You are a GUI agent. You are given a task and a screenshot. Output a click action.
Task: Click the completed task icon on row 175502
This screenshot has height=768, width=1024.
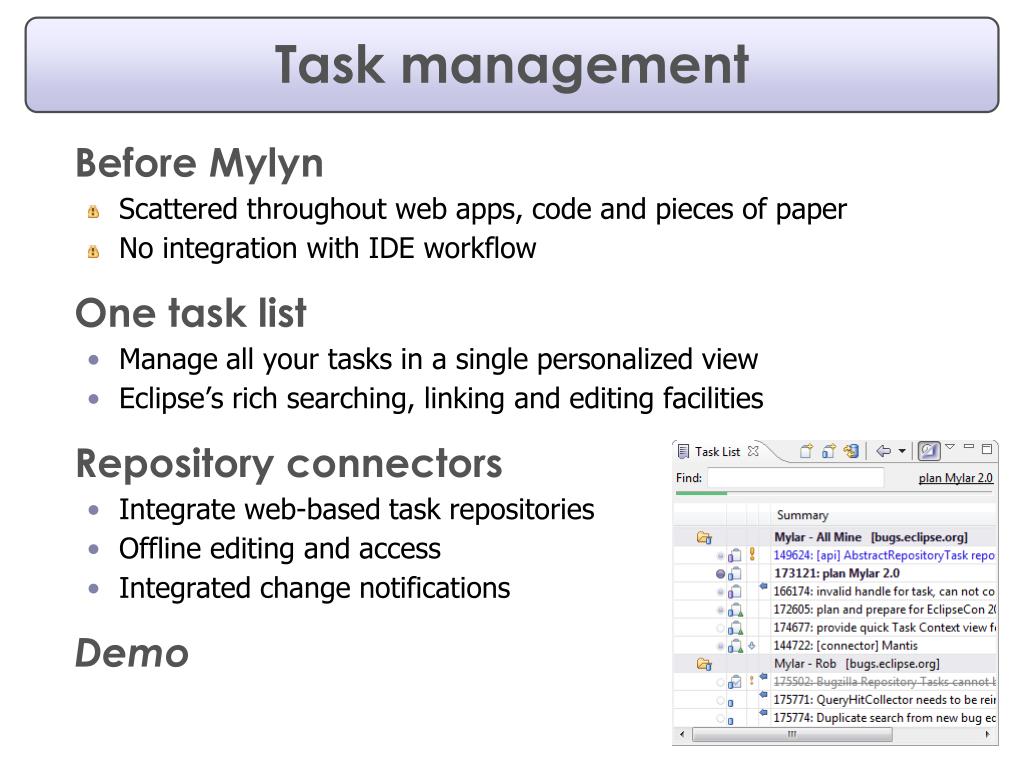pos(735,682)
